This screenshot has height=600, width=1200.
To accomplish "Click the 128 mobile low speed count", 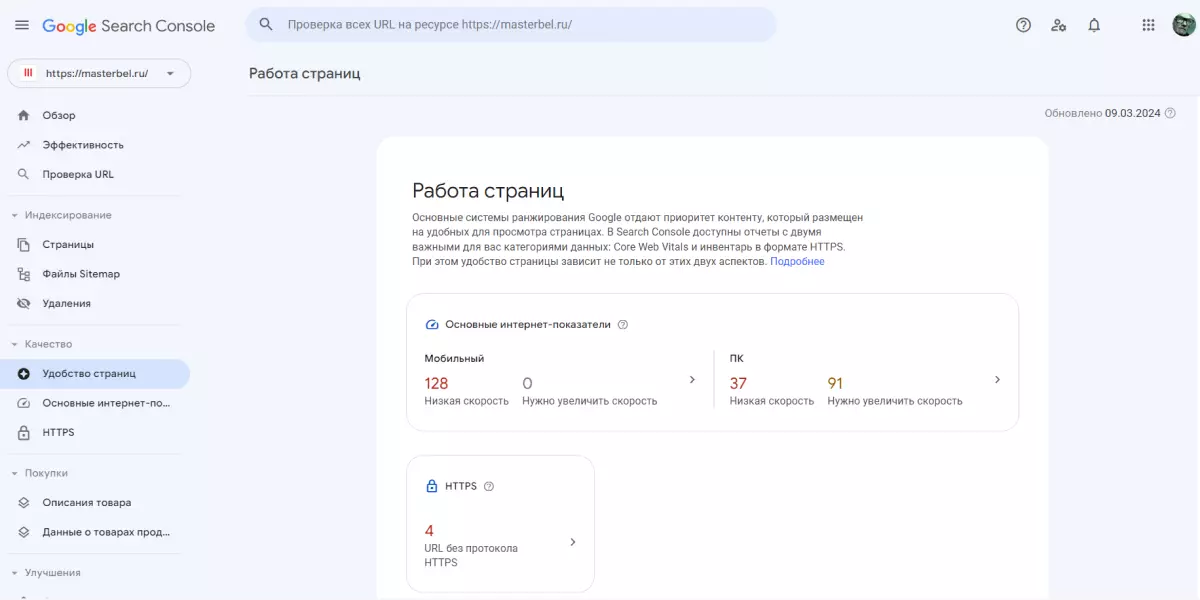I will pos(436,383).
